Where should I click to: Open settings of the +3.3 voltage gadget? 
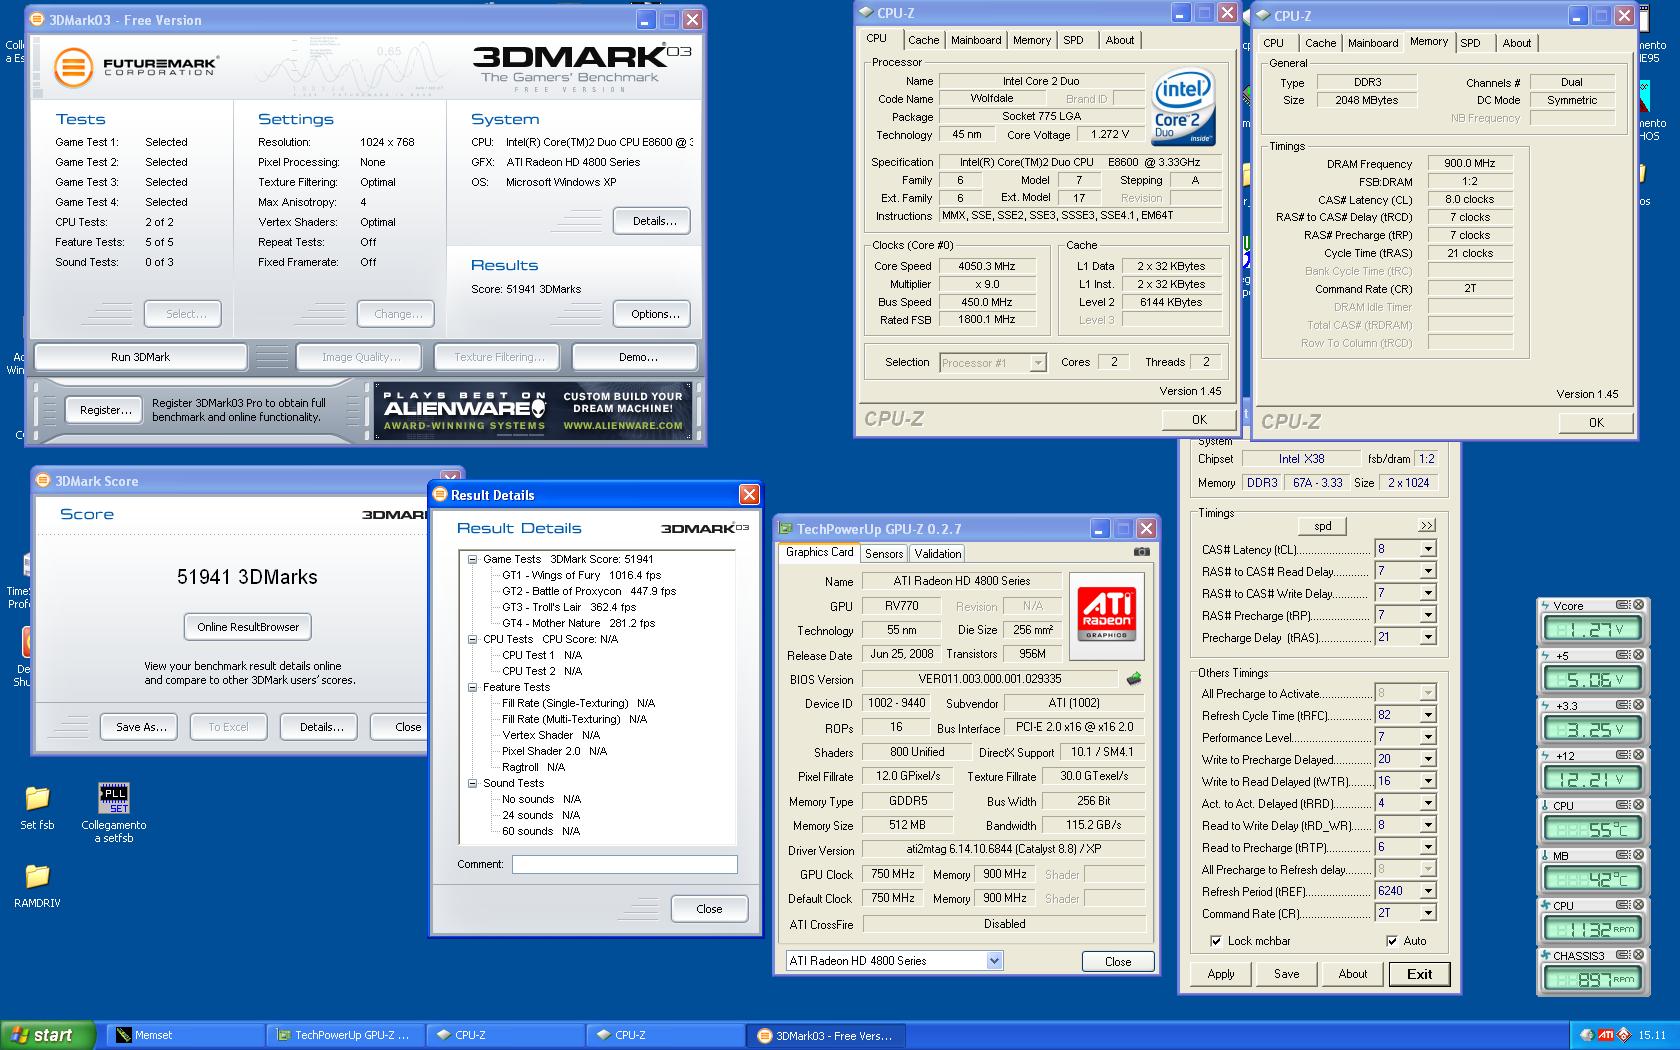coord(1625,705)
